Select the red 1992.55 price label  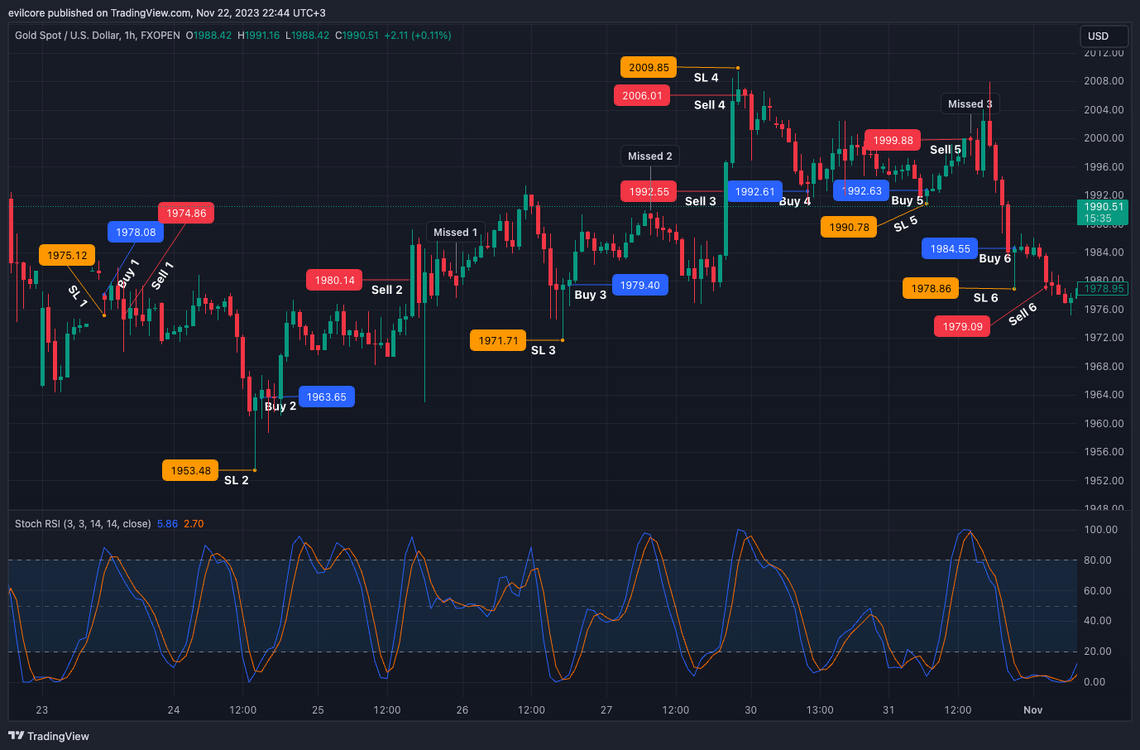pos(649,192)
